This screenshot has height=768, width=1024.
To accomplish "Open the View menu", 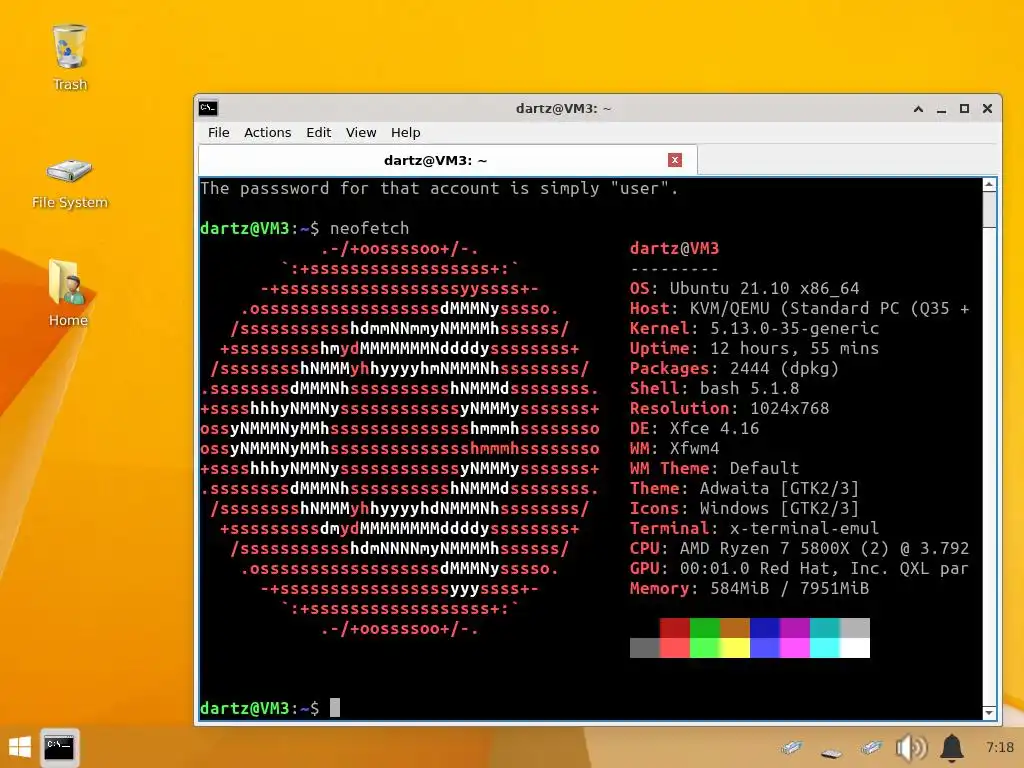I will coord(361,133).
